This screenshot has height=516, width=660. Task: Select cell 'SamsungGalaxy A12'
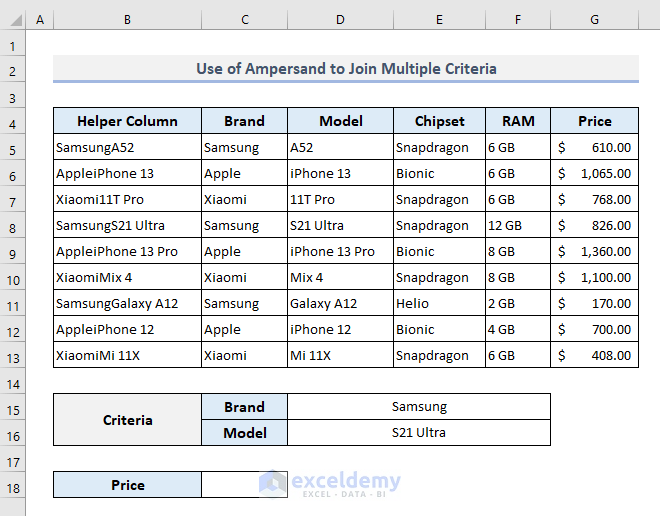coord(128,303)
